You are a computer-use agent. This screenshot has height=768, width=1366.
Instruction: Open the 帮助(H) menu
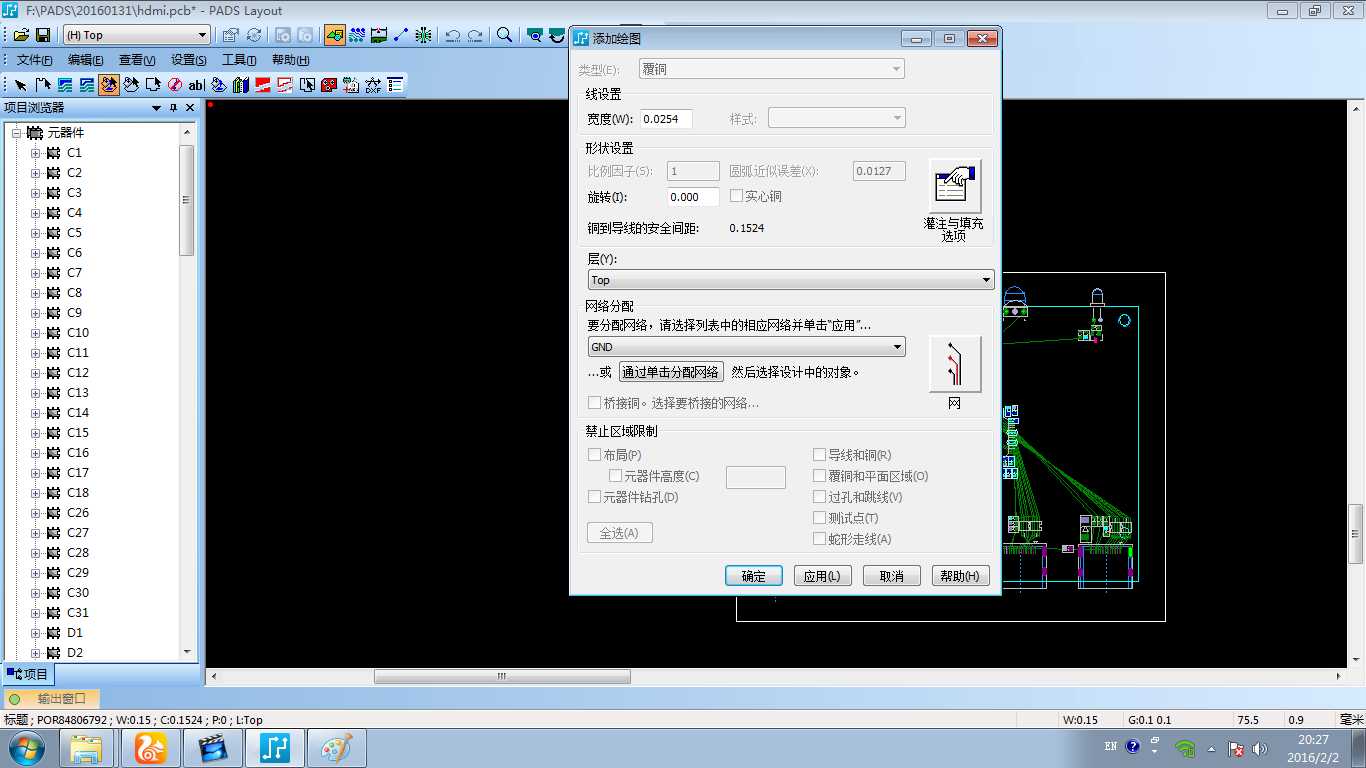point(291,60)
